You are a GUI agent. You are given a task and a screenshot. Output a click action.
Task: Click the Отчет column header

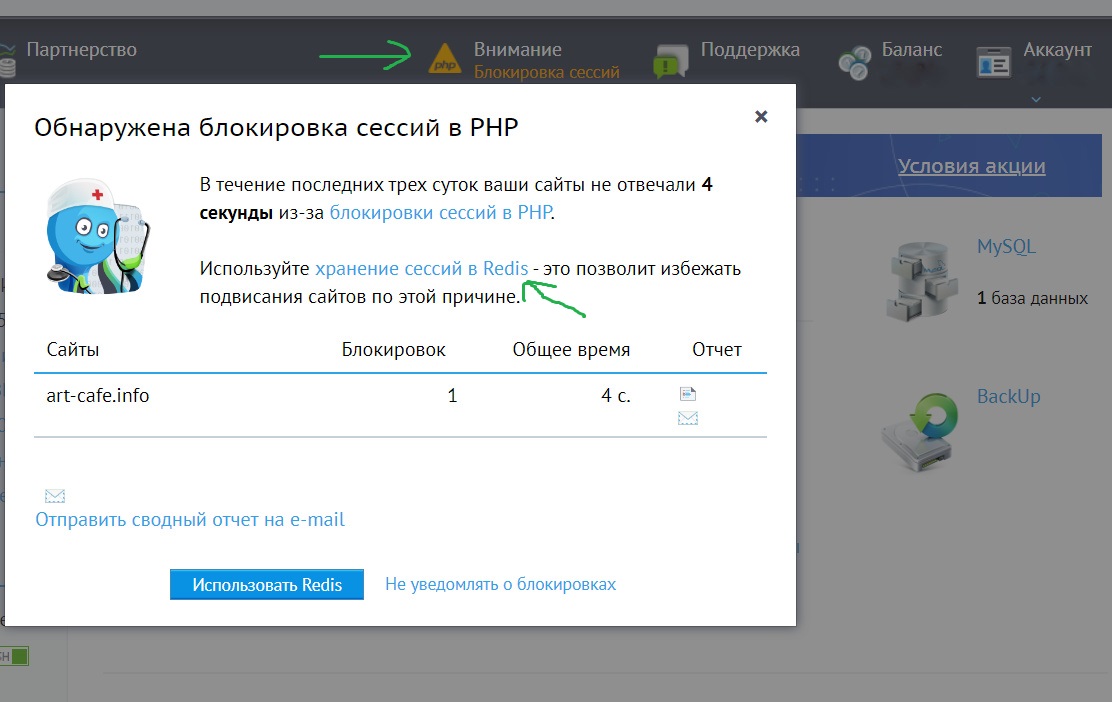pos(717,350)
